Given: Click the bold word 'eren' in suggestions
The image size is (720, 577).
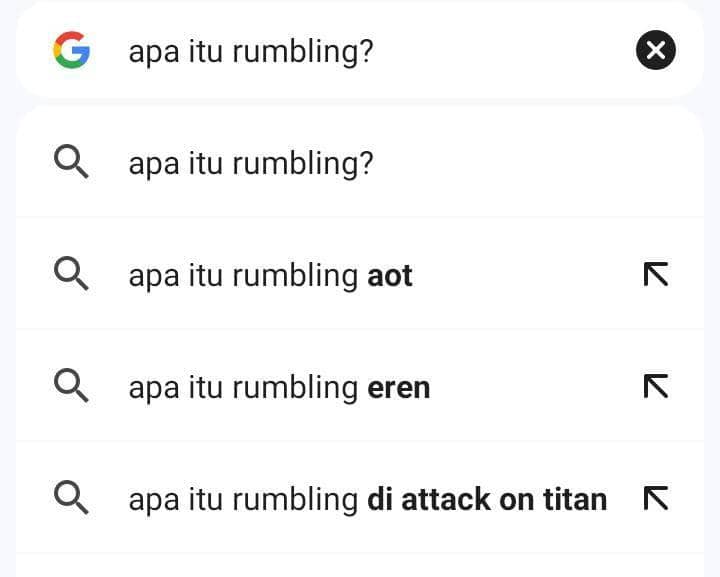Looking at the screenshot, I should (x=398, y=387).
